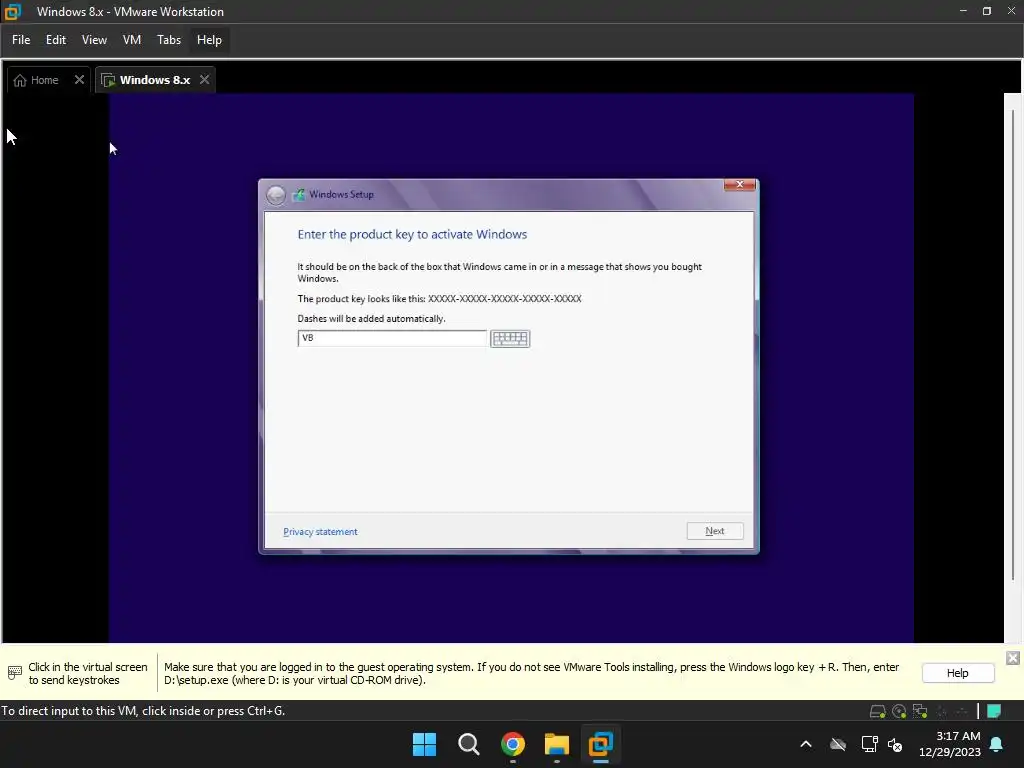Click the product key input field

(x=392, y=338)
